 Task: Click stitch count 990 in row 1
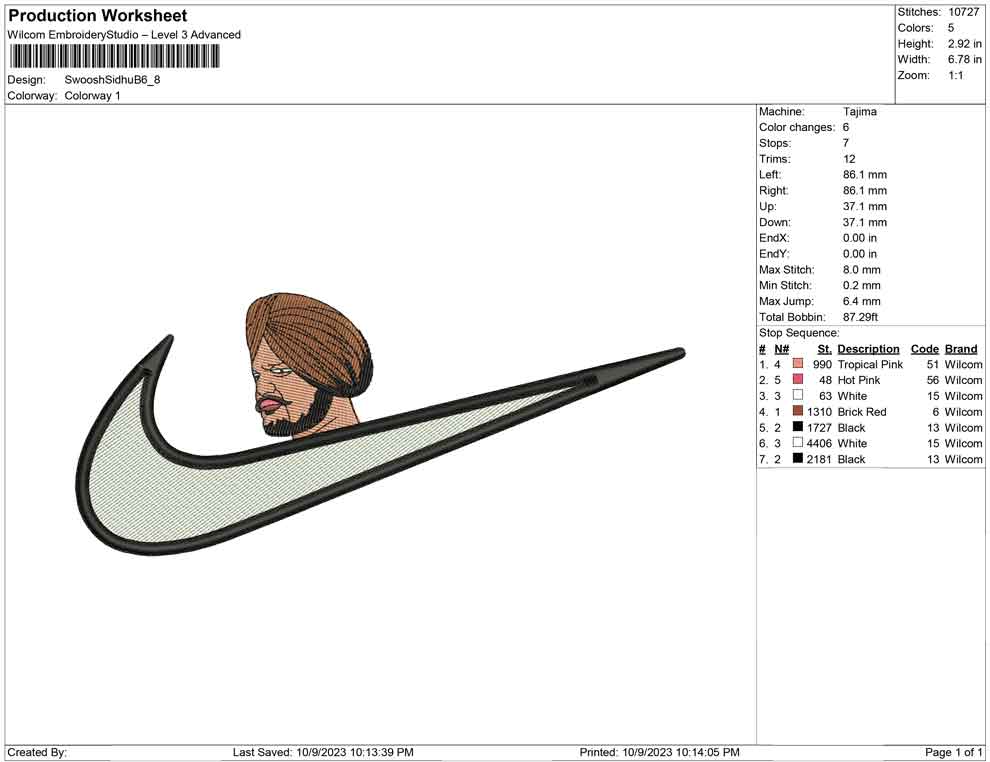pos(822,364)
